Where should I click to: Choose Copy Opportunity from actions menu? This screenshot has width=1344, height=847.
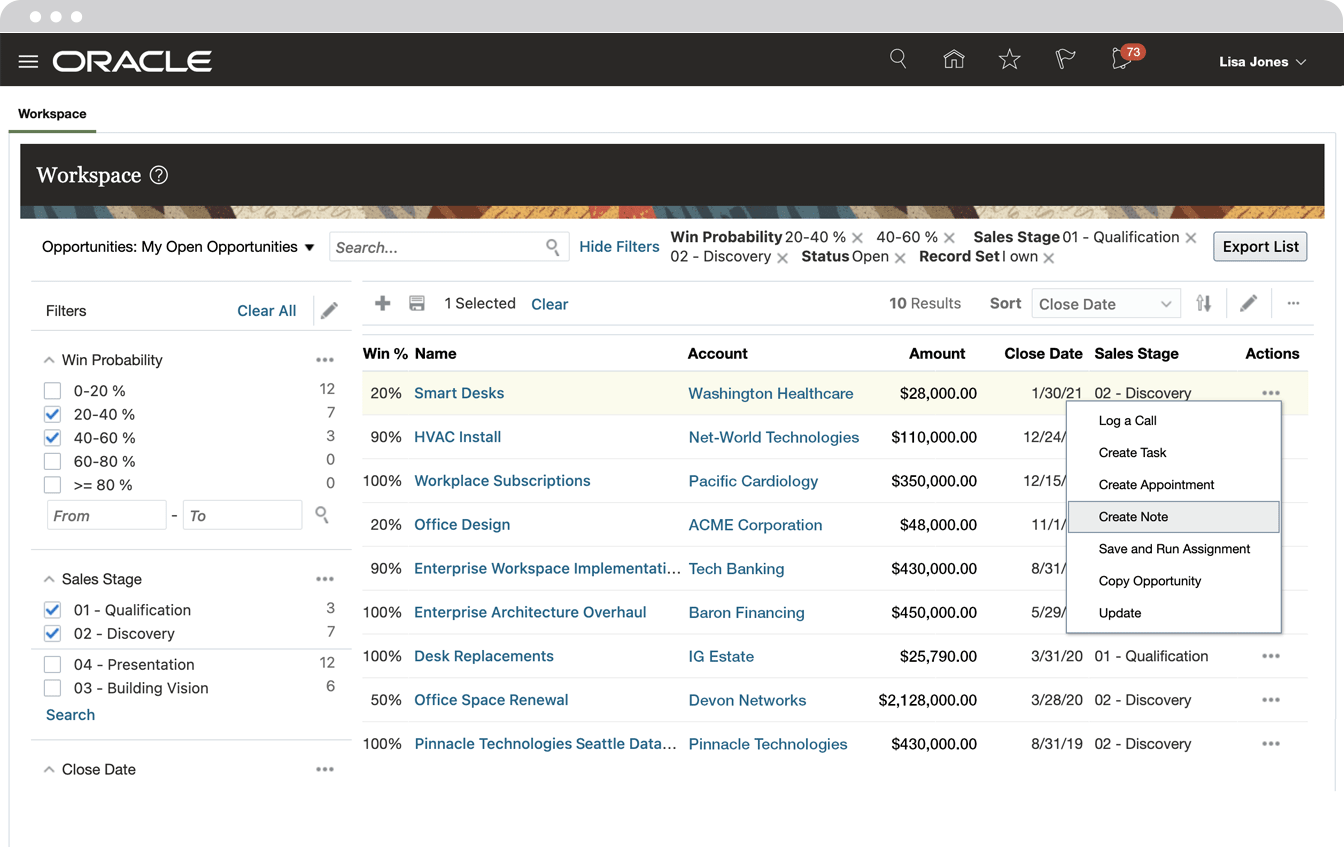pyautogui.click(x=1174, y=581)
